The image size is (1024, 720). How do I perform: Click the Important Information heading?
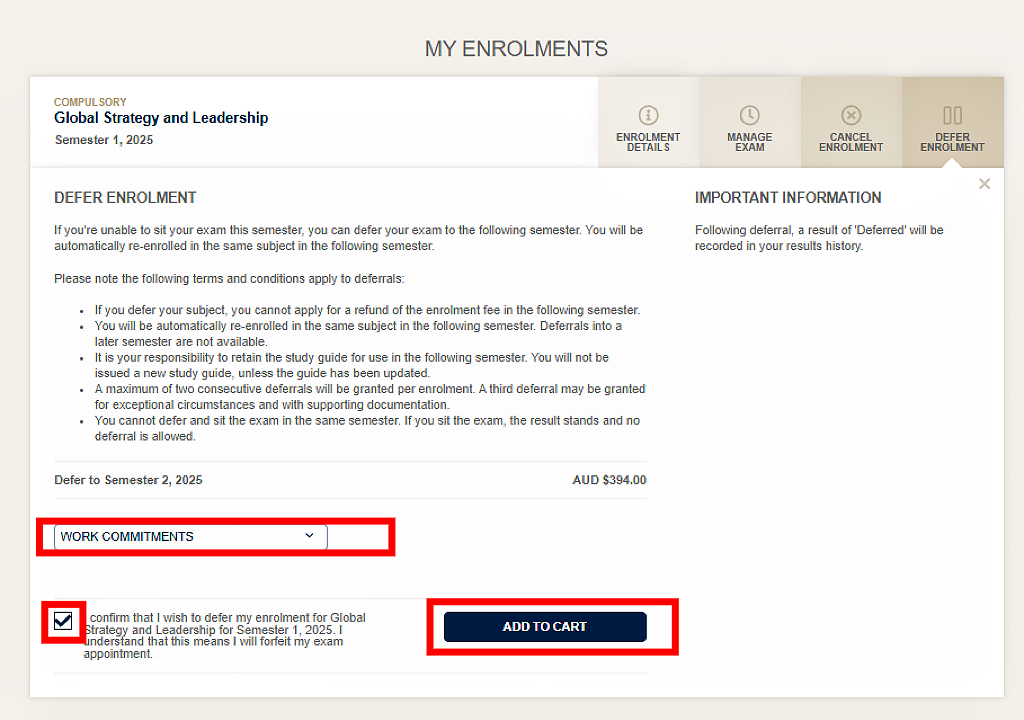point(788,198)
